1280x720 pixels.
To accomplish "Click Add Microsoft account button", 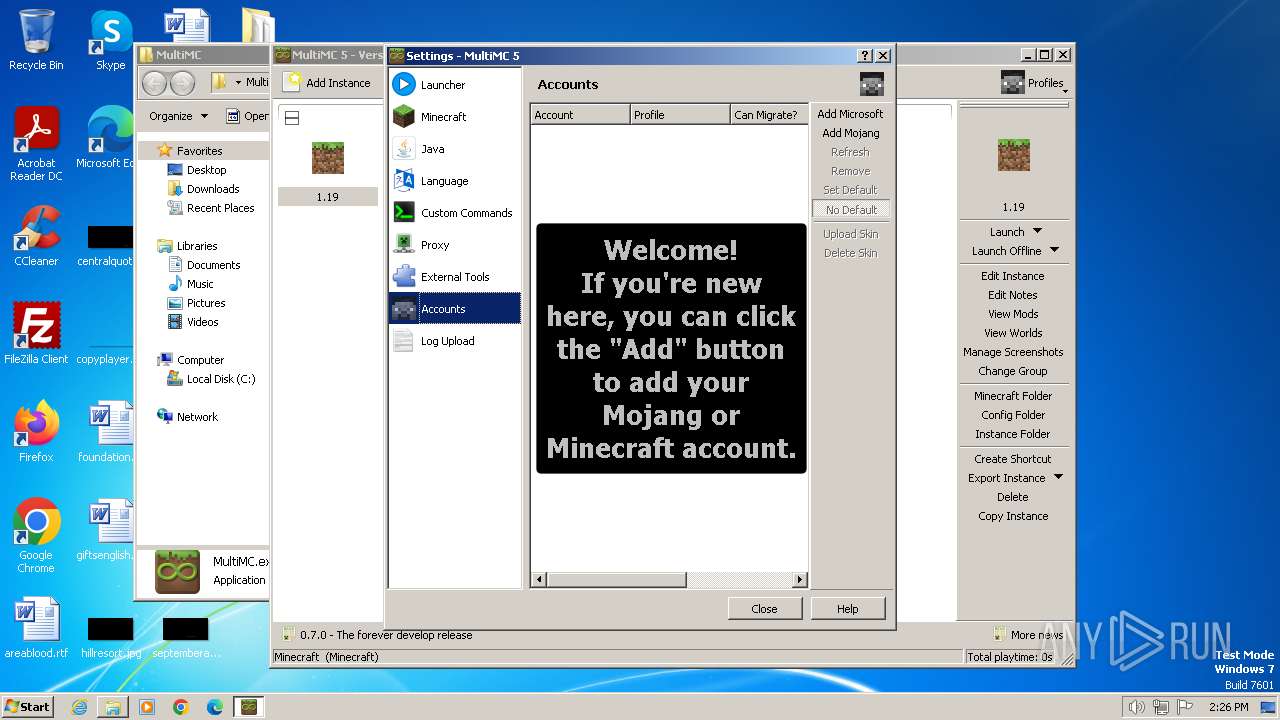I will pyautogui.click(x=850, y=114).
